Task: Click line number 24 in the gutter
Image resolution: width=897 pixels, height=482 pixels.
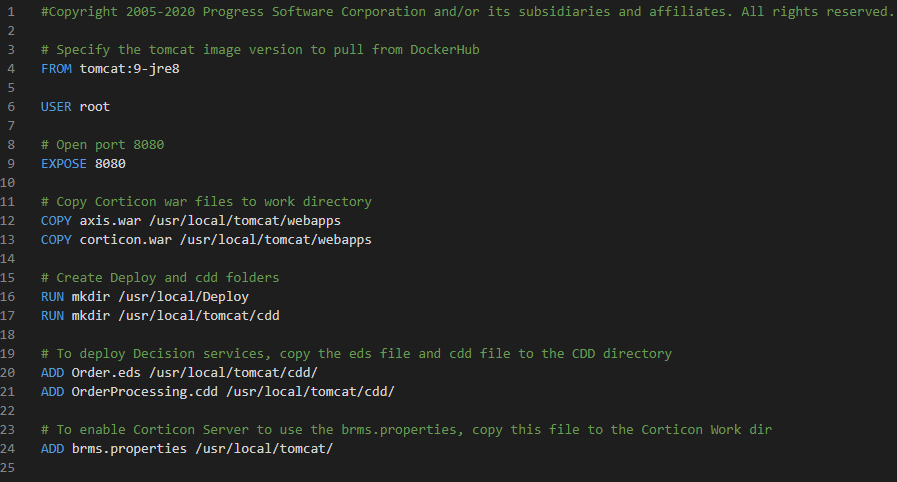Action: tap(10, 448)
